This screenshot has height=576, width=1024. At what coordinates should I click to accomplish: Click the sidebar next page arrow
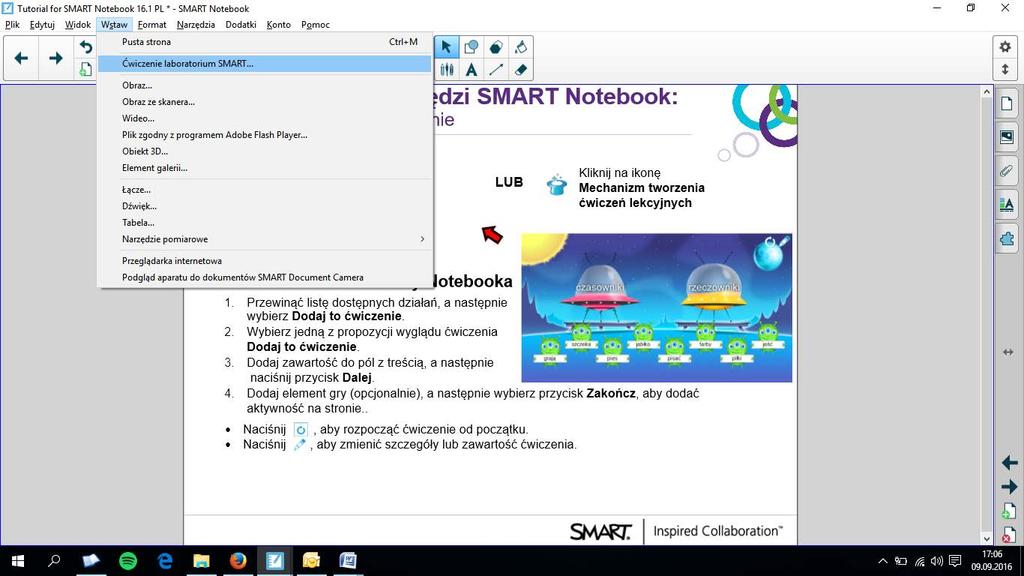tap(1009, 487)
